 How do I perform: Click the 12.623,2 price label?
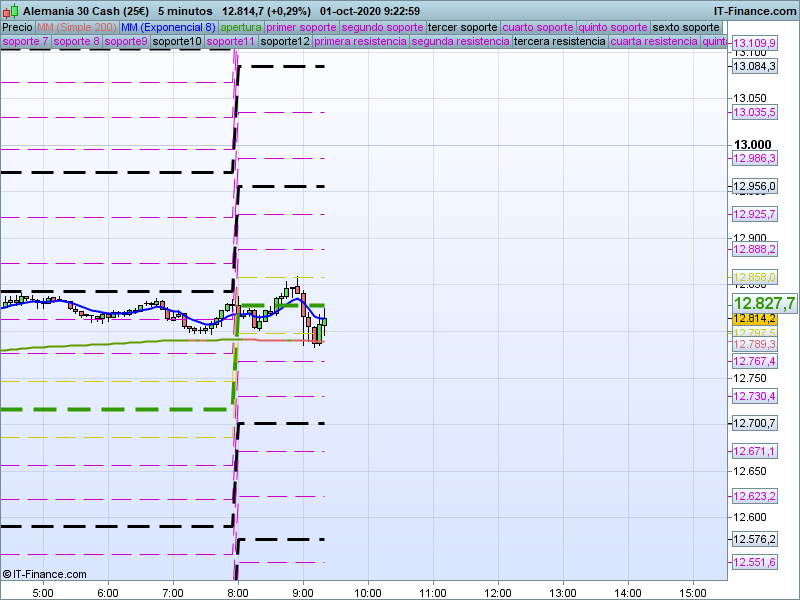pyautogui.click(x=755, y=496)
